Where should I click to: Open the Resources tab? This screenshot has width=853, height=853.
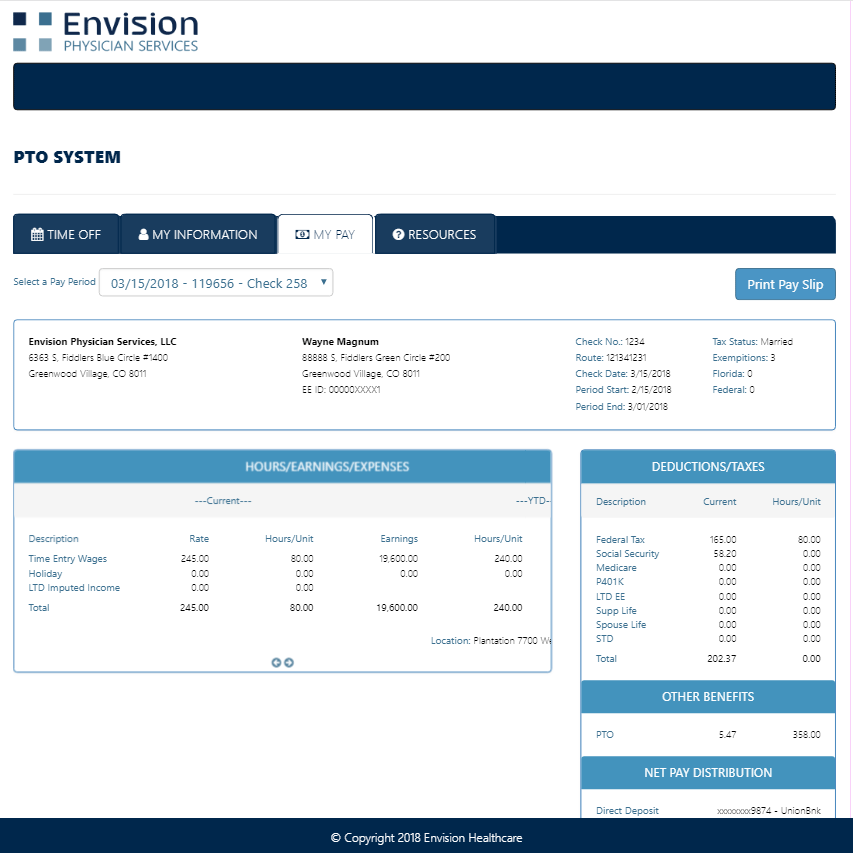[x=435, y=234]
